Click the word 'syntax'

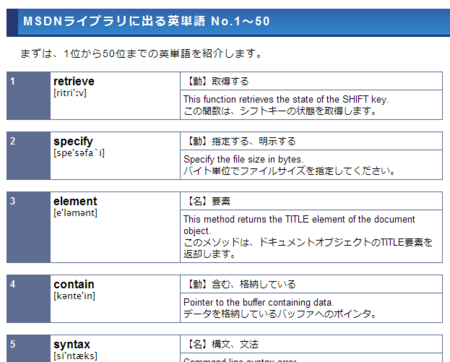tap(72, 344)
